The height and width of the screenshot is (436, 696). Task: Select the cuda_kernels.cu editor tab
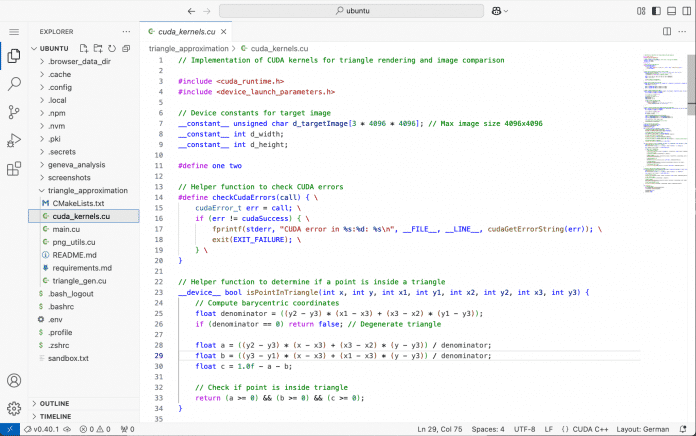click(x=186, y=32)
